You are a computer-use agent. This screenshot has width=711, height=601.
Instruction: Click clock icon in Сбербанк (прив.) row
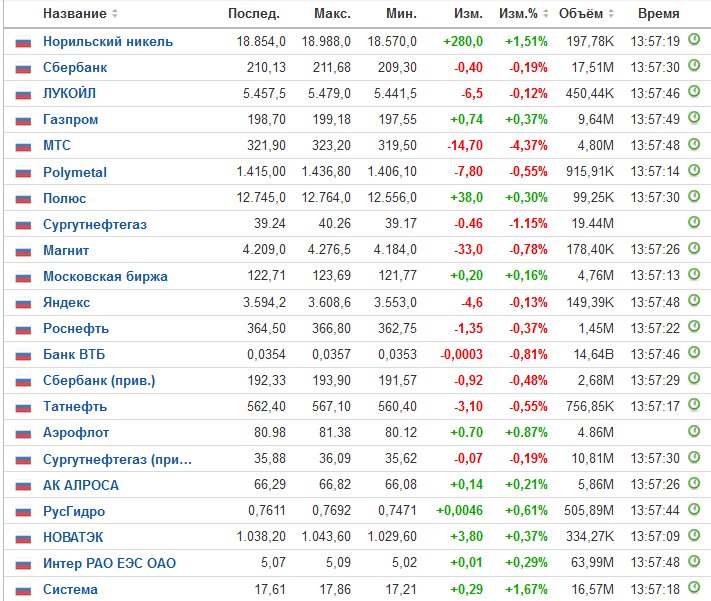694,378
